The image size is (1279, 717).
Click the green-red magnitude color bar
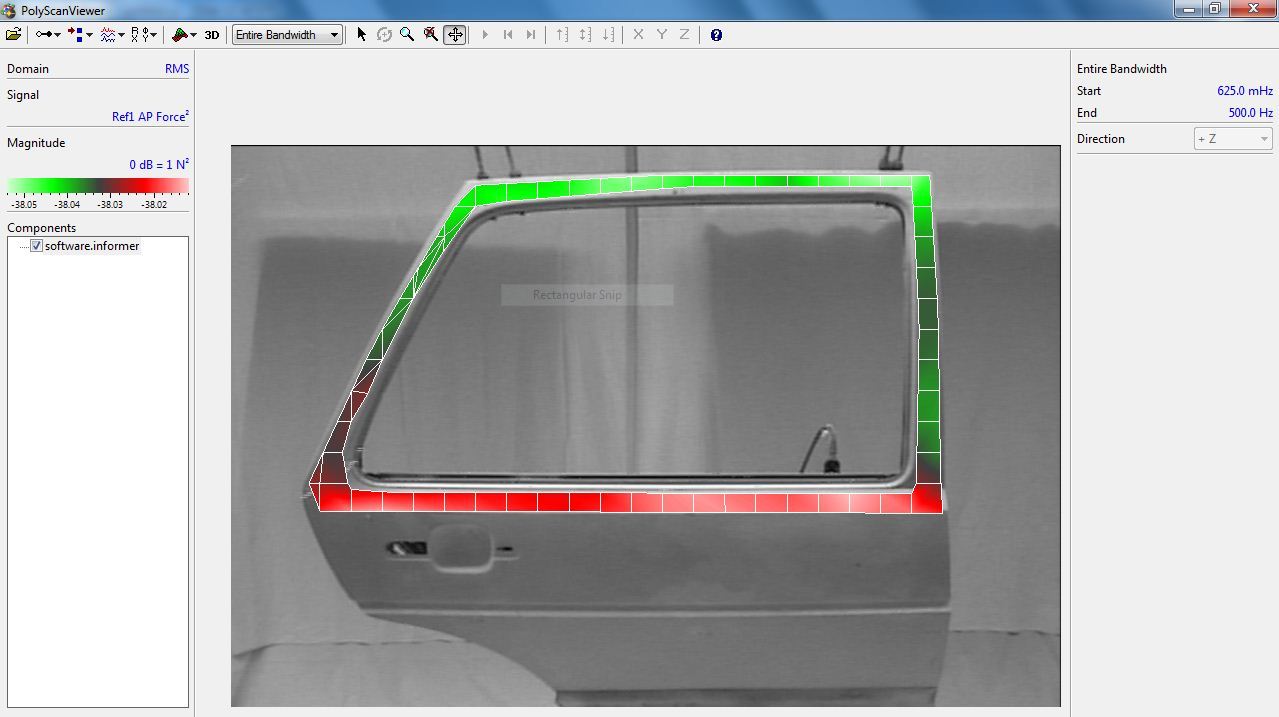coord(98,186)
